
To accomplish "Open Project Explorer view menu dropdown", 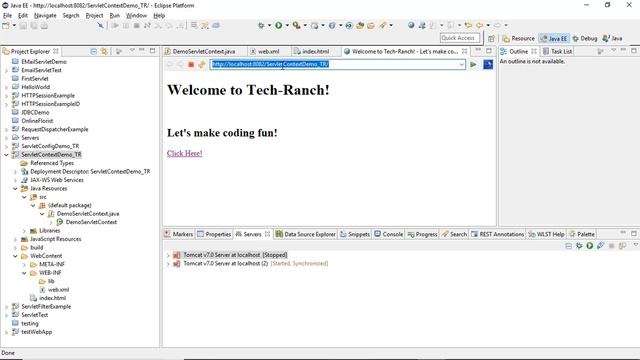I will [x=132, y=51].
